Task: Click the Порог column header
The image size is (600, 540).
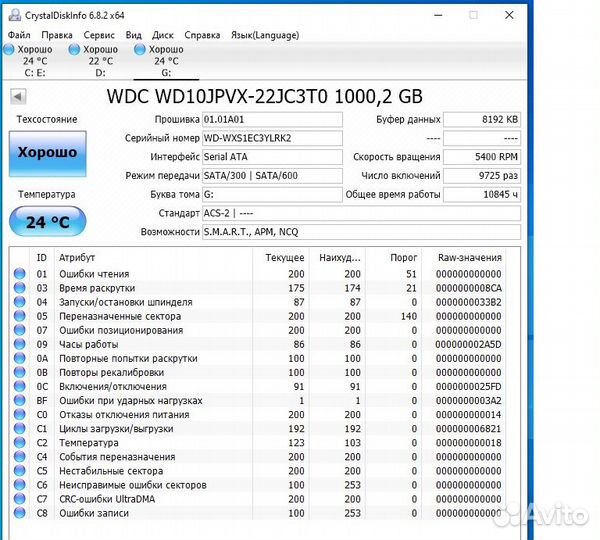Action: click(393, 258)
